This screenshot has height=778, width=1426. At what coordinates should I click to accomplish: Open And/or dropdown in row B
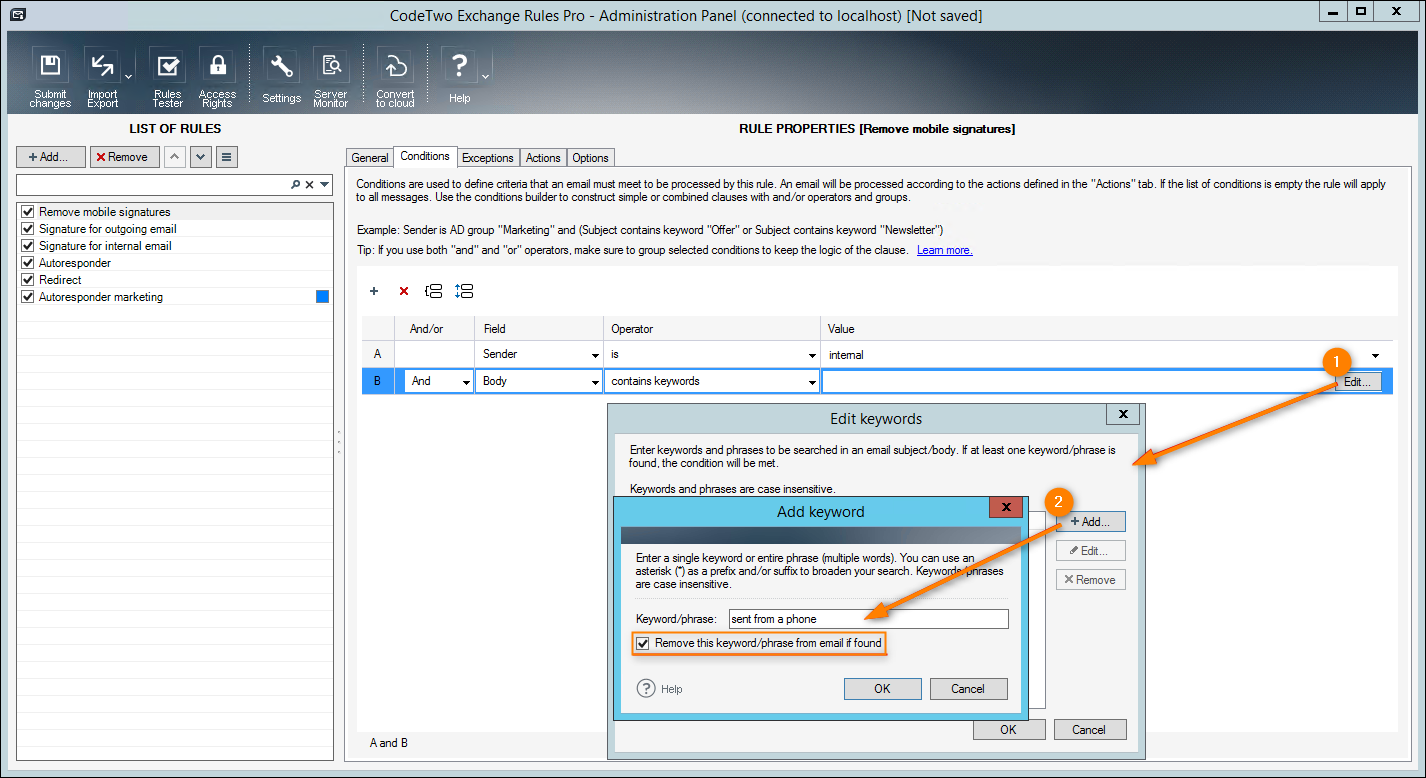[466, 382]
